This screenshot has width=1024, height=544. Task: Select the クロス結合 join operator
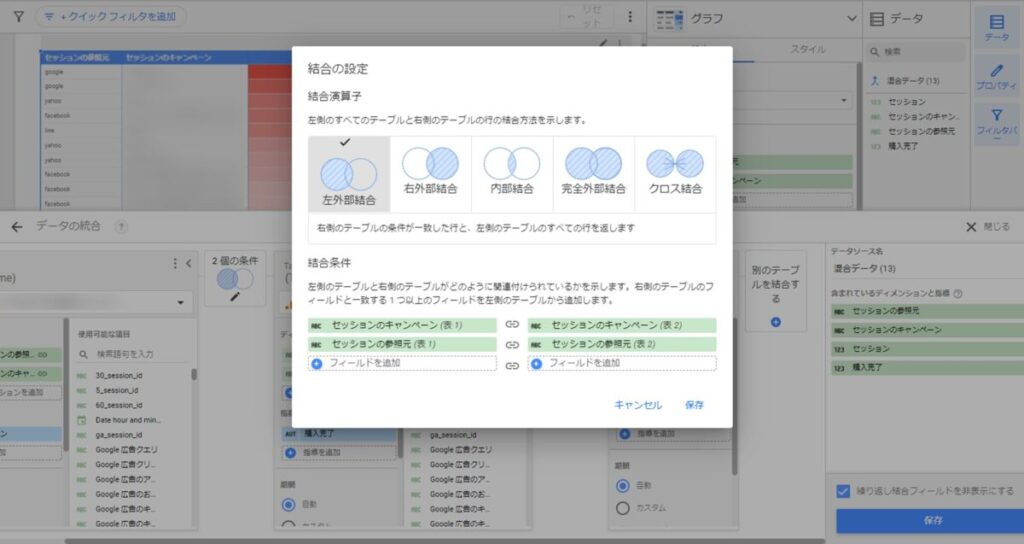click(x=675, y=174)
